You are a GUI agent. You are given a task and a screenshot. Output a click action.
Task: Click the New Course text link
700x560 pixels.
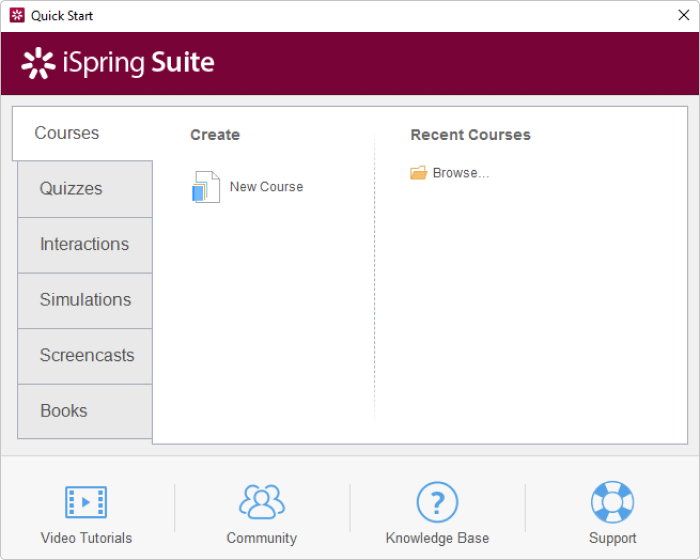267,187
